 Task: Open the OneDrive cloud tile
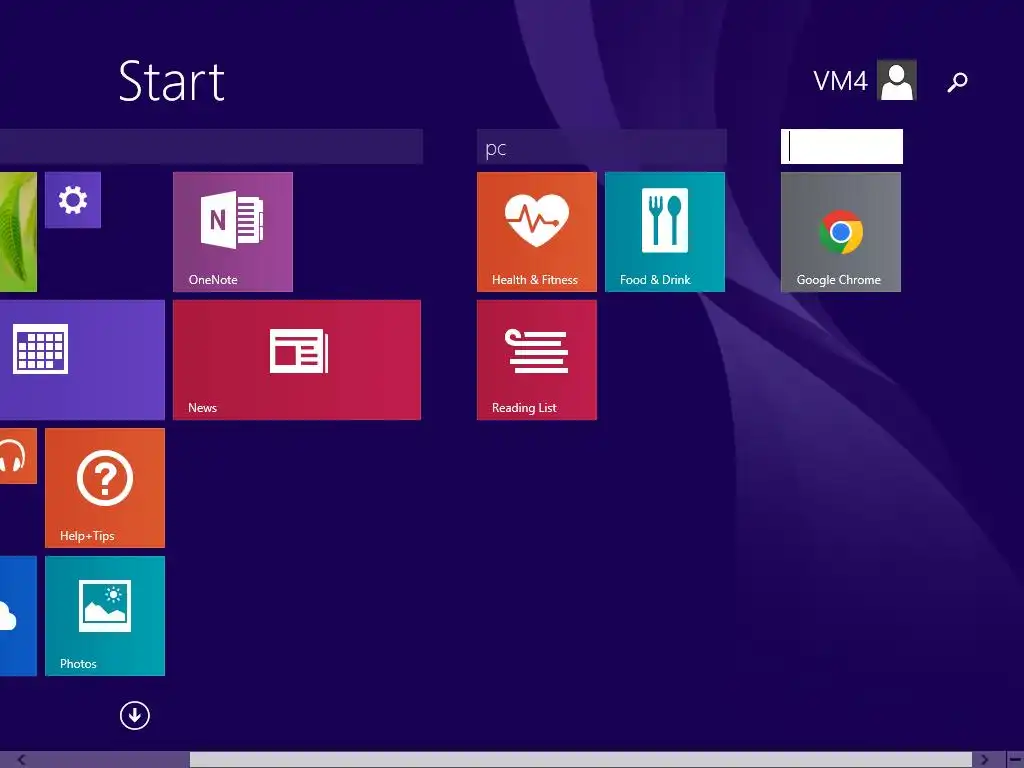point(18,616)
